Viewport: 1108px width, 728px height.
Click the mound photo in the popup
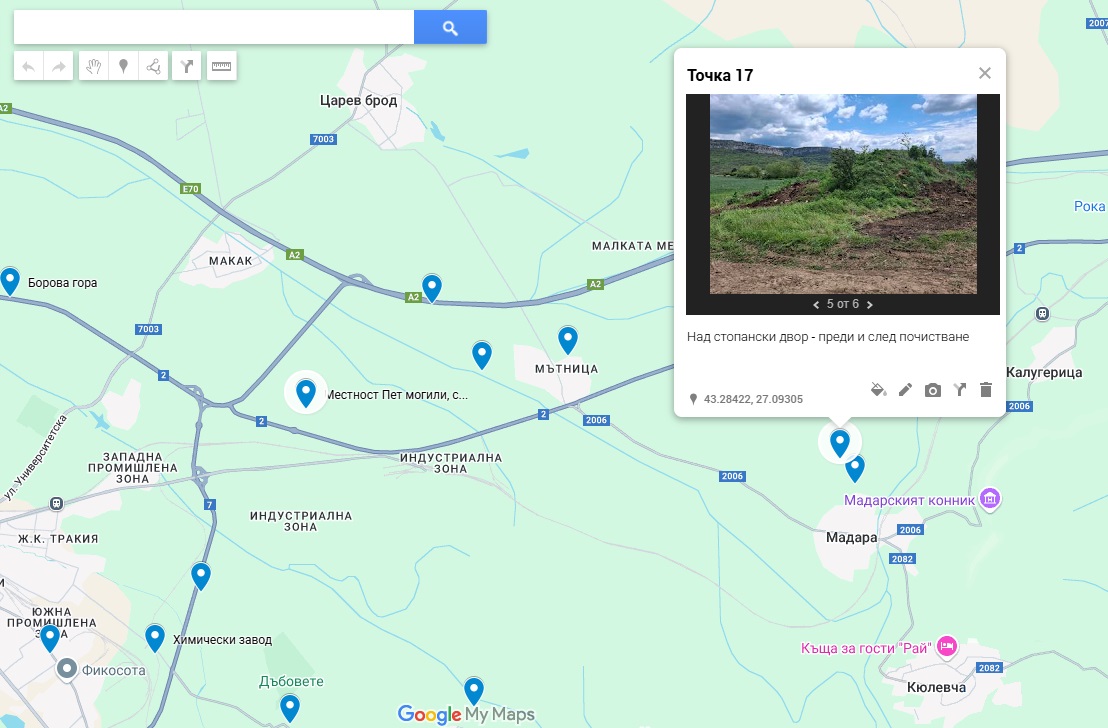[843, 194]
